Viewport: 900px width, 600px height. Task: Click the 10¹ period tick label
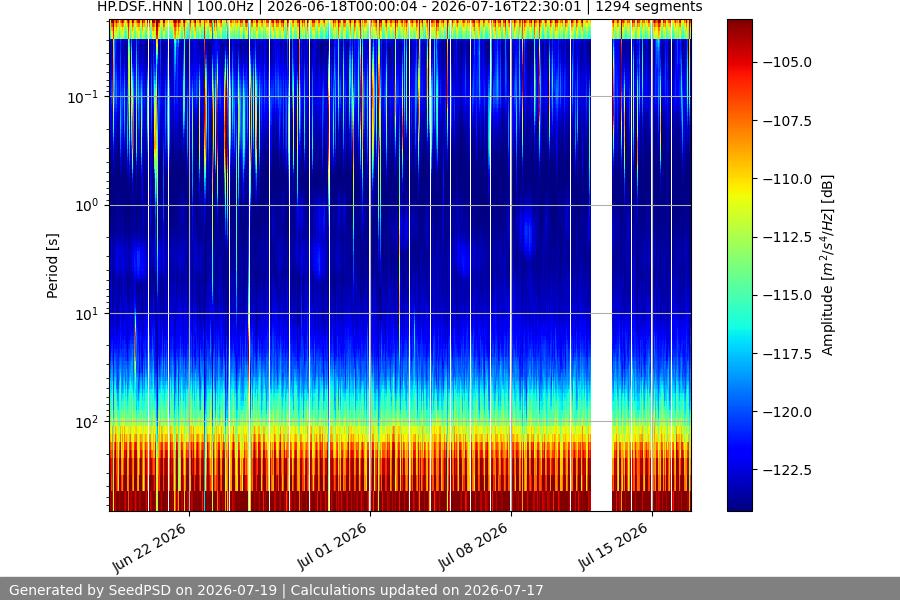pyautogui.click(x=86, y=314)
